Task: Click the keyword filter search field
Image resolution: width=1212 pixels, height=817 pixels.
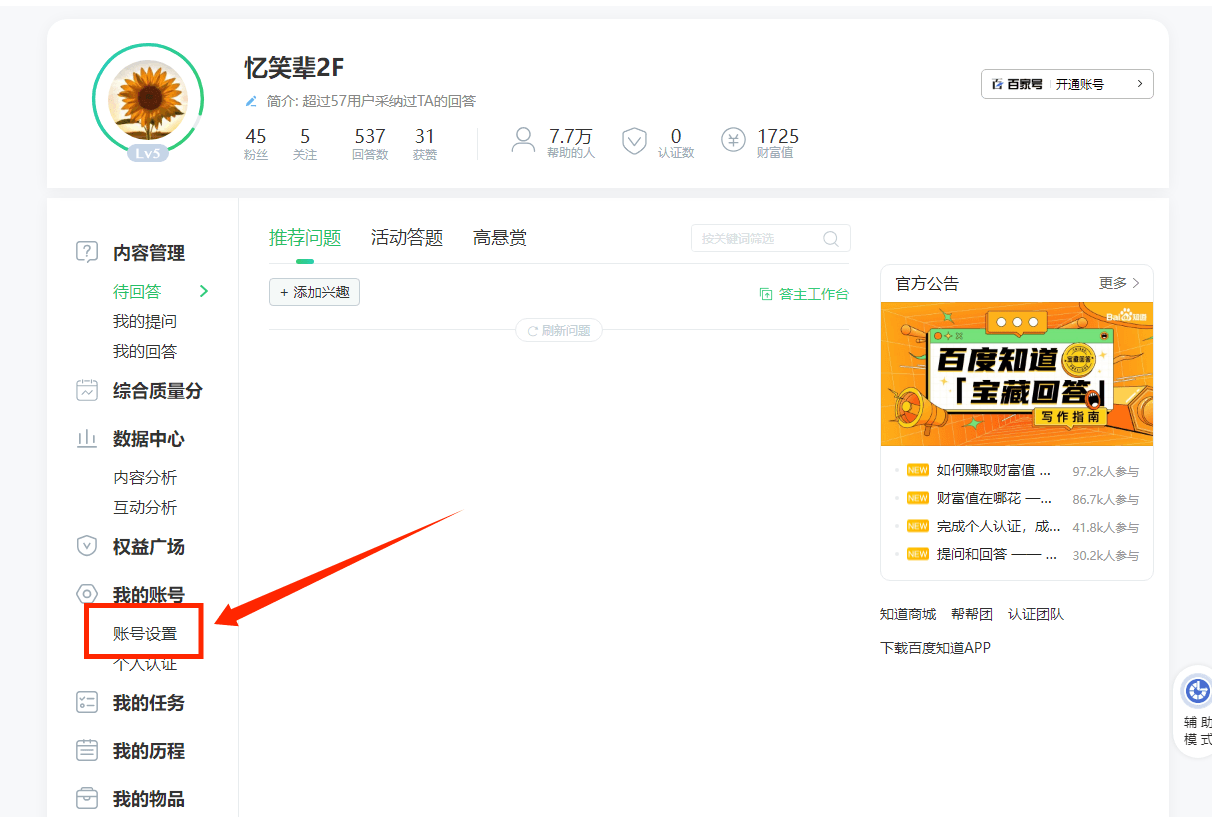Action: [771, 238]
